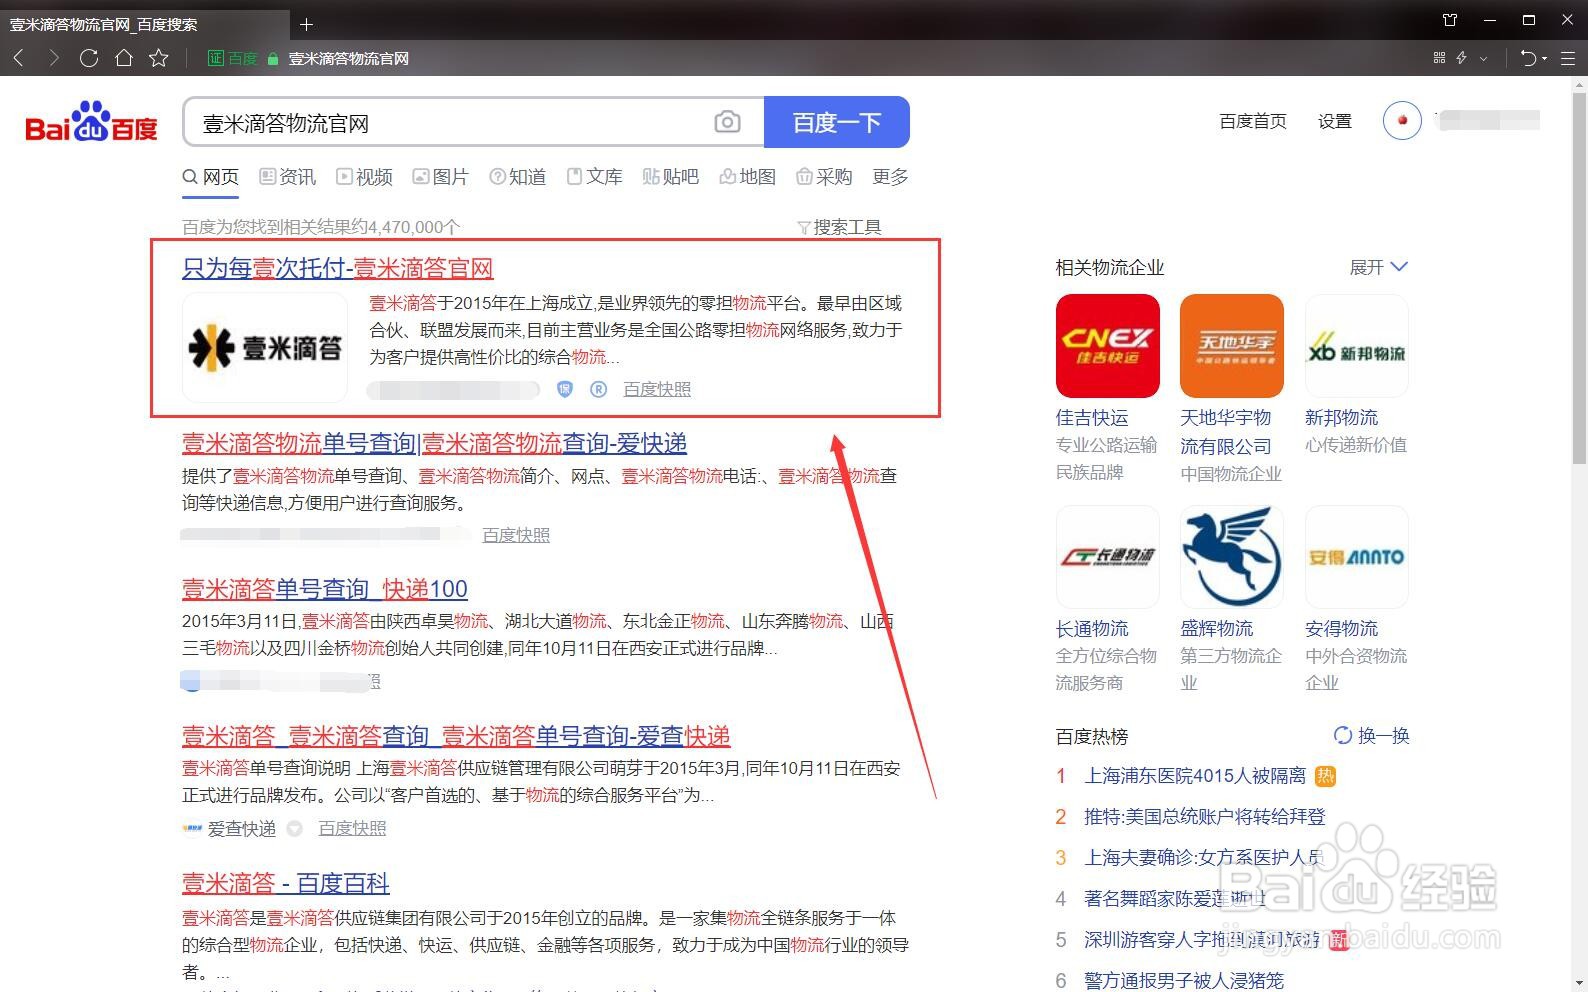The height and width of the screenshot is (992, 1588).
Task: Open the 只为每壹次托付-壹米滴答官网 result
Action: [337, 268]
